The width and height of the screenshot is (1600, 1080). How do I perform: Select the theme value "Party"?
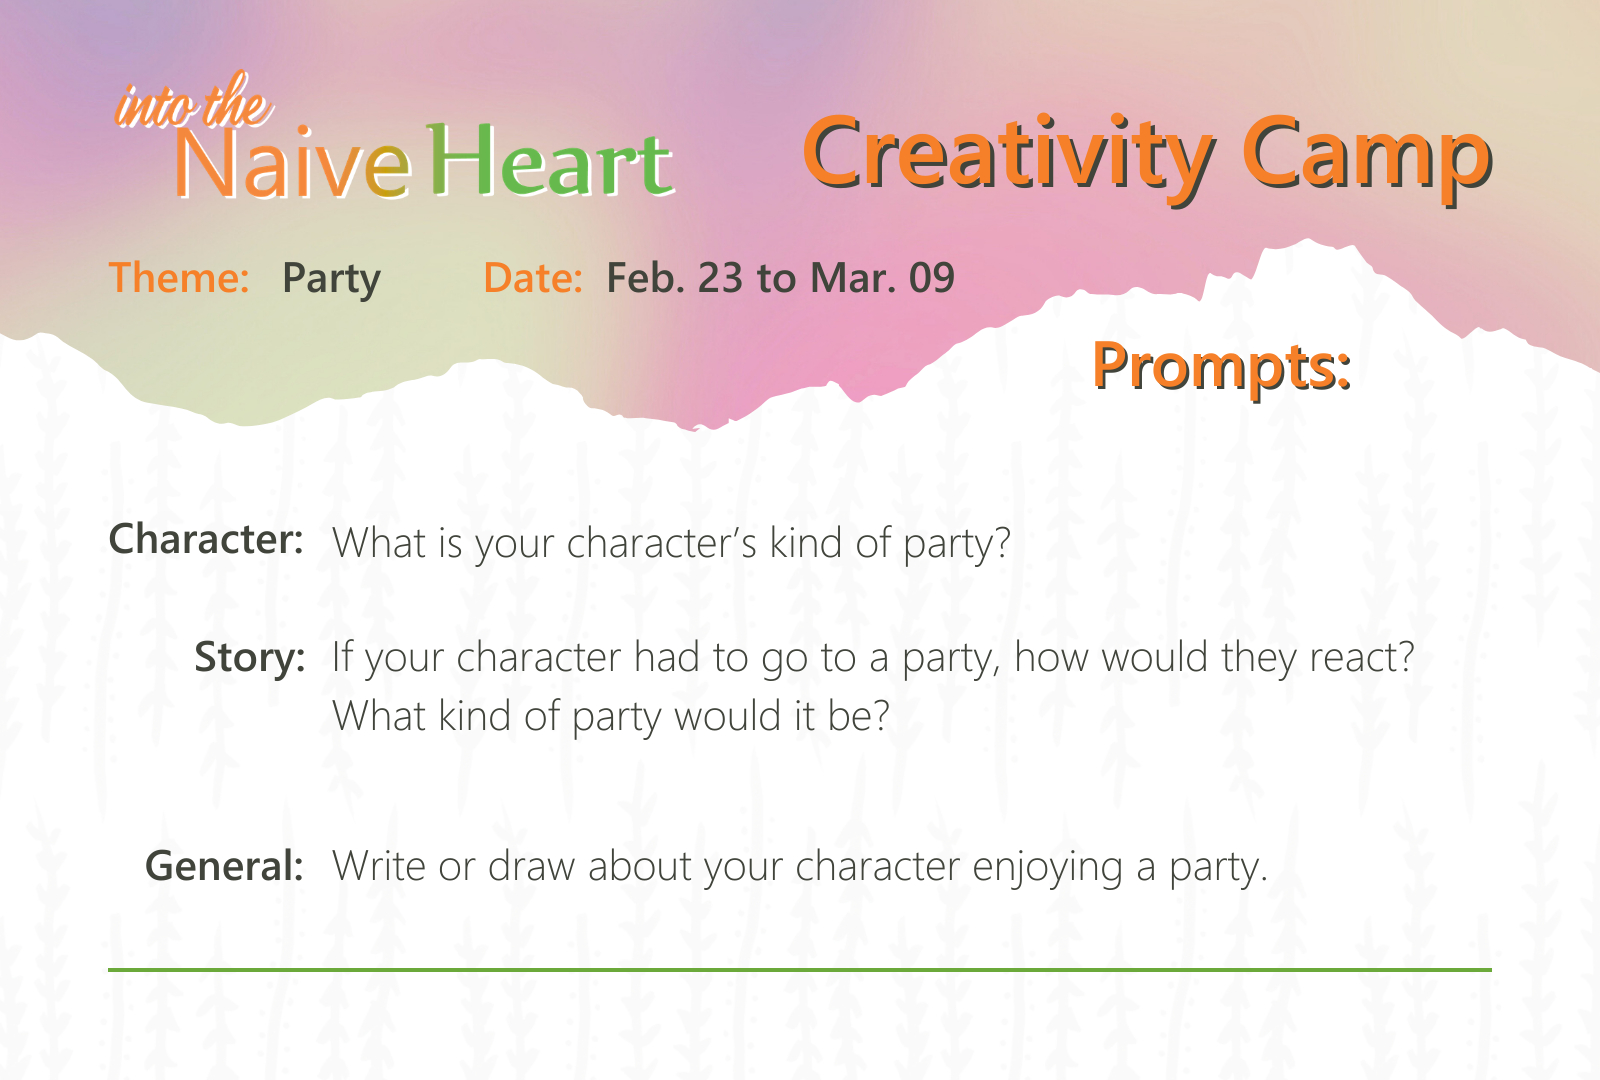pyautogui.click(x=331, y=279)
